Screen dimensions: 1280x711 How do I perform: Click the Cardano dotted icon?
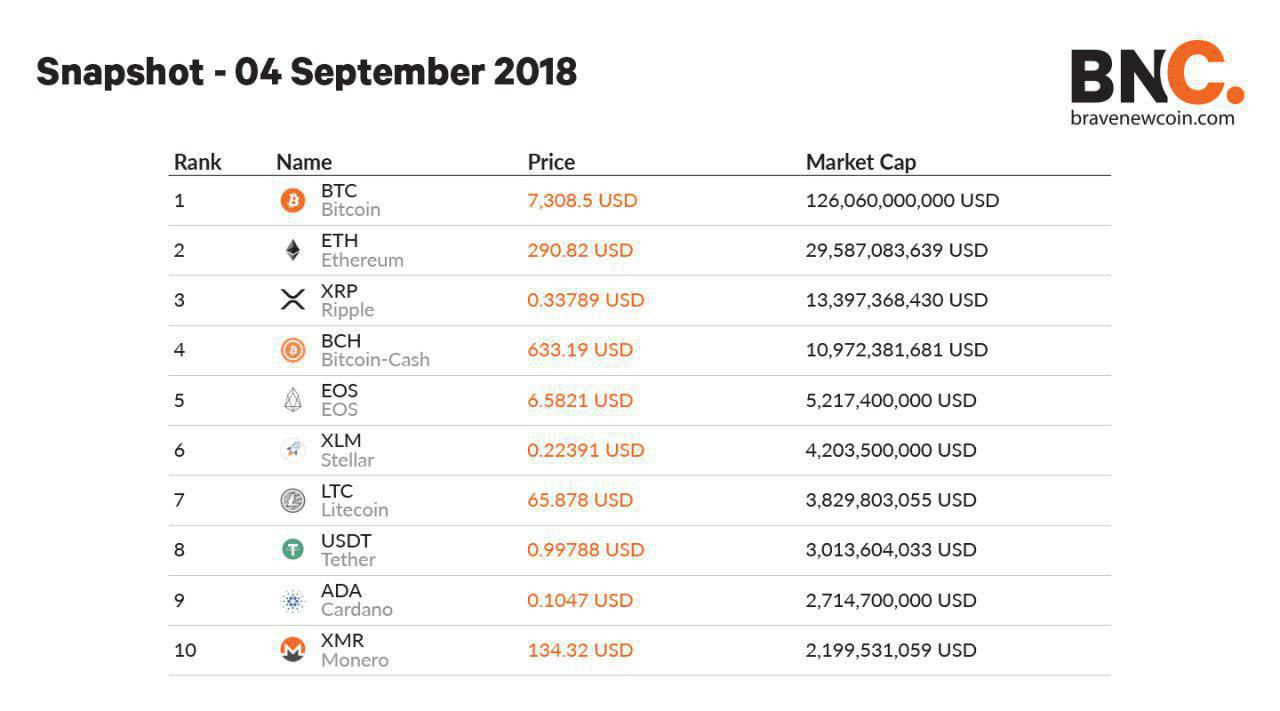292,600
